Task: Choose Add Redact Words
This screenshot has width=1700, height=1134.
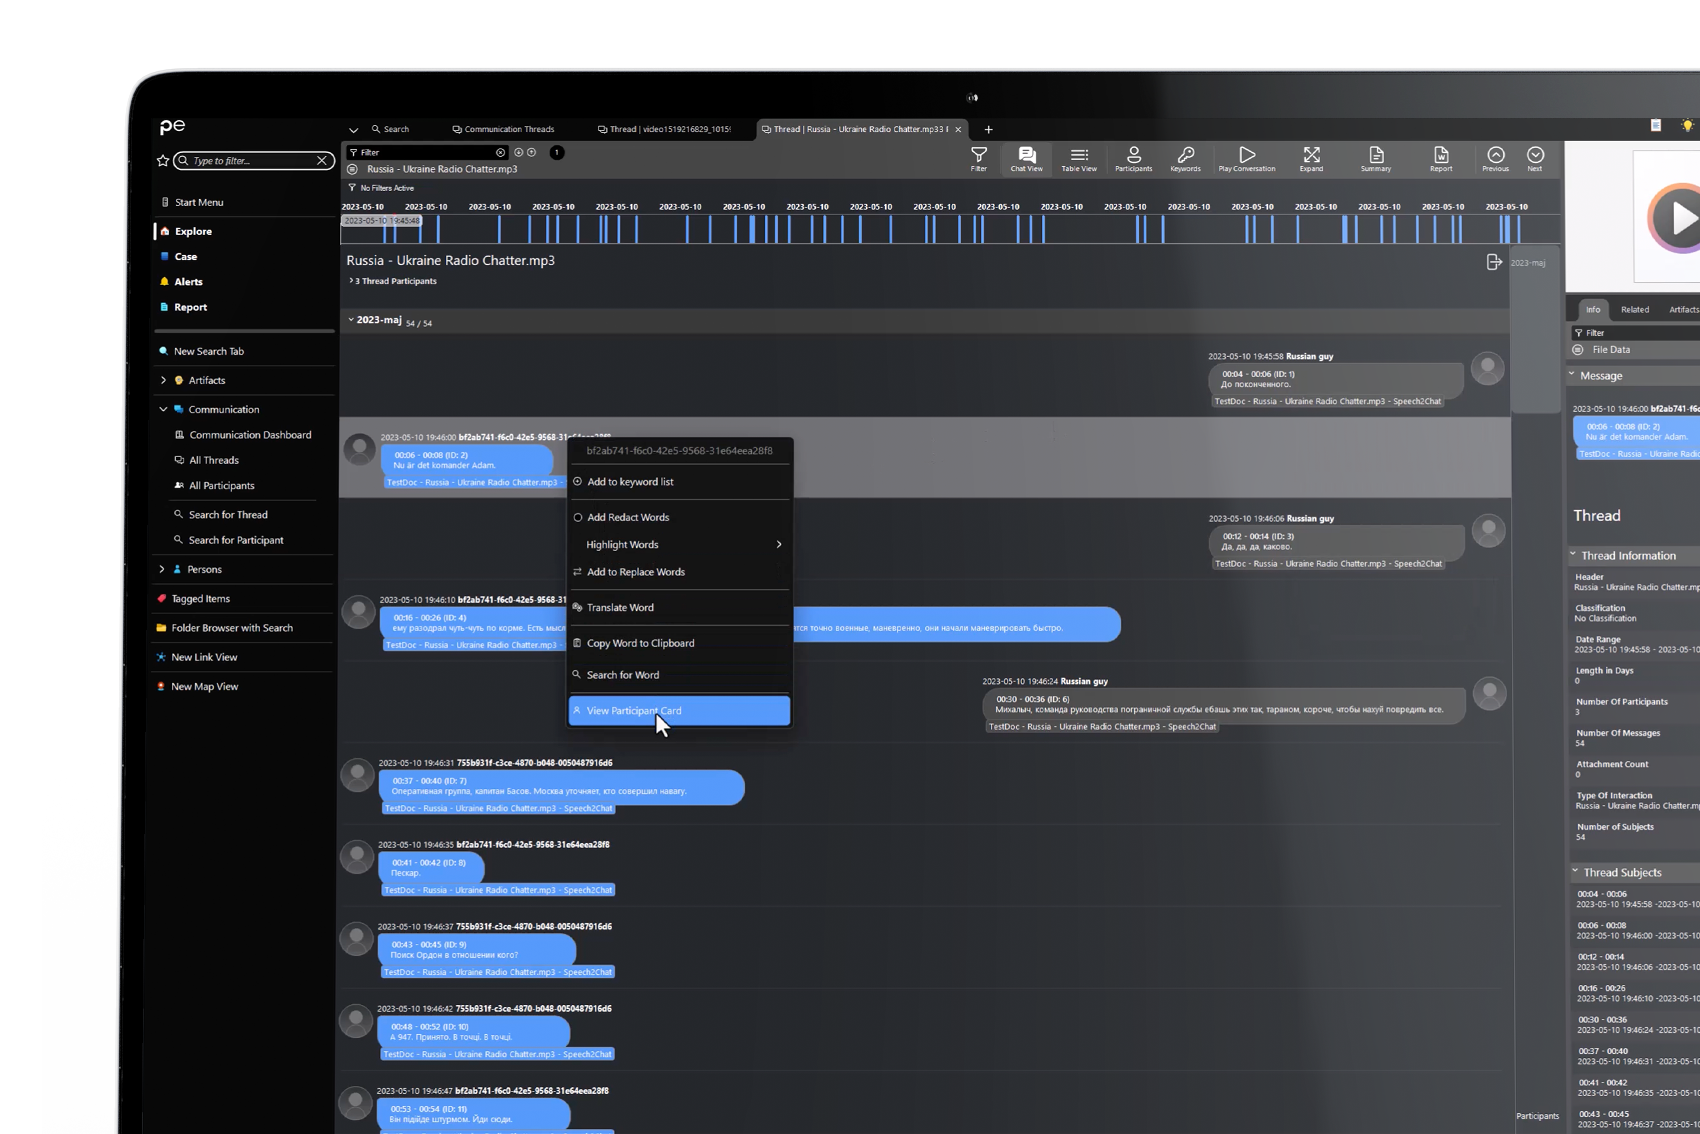Action: pos(679,517)
